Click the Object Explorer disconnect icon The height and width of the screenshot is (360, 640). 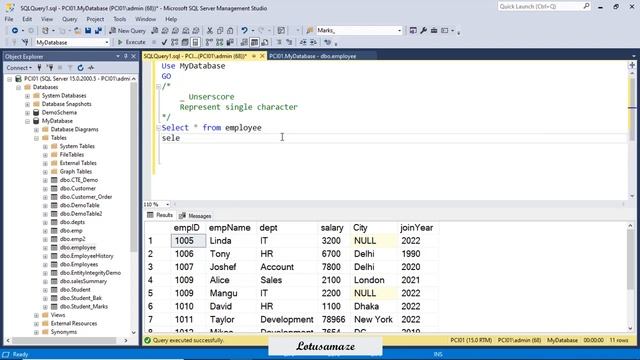pyautogui.click(x=50, y=68)
